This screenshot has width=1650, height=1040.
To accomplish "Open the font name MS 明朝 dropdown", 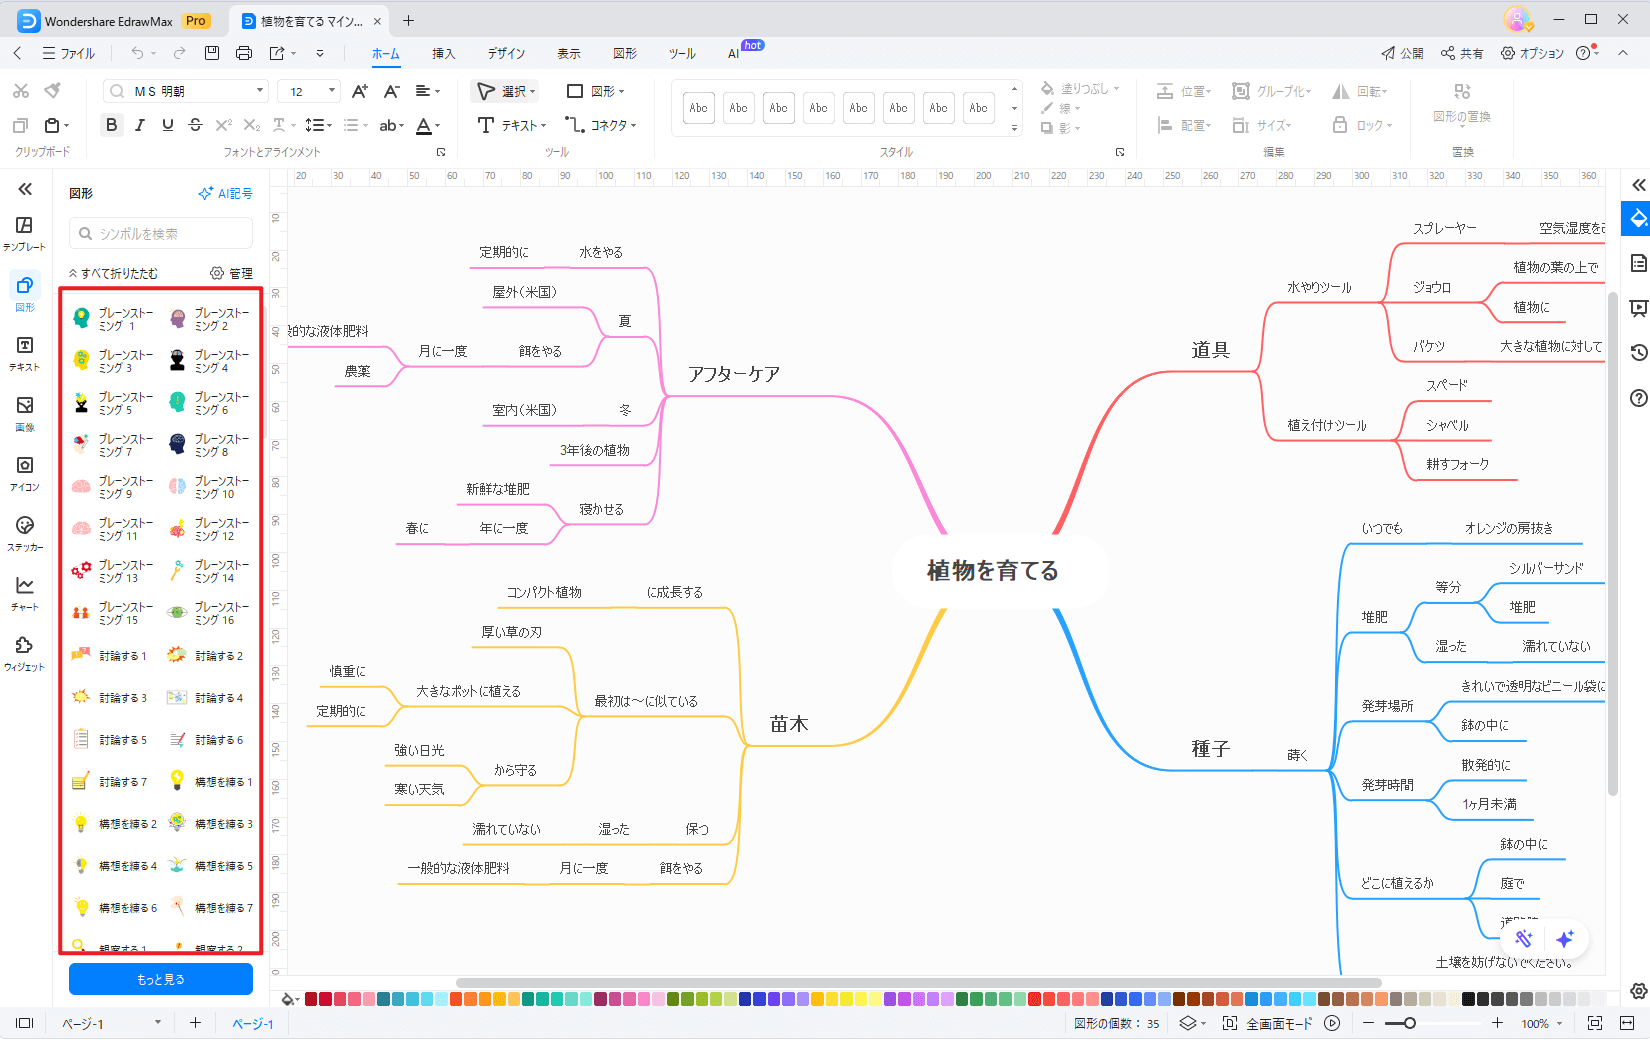I will 260,91.
